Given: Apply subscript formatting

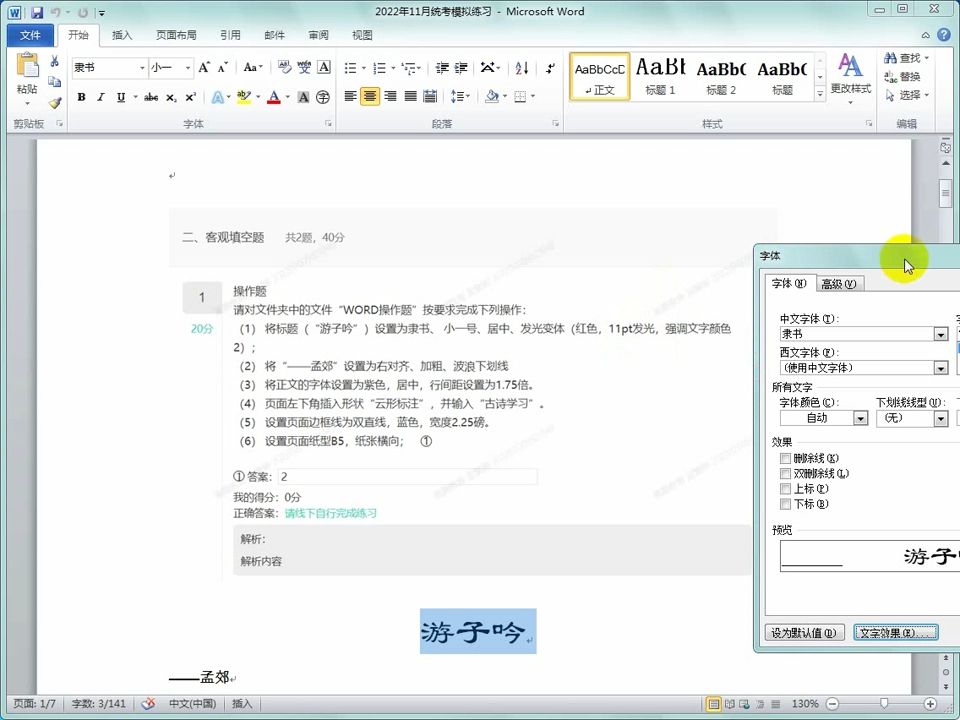Looking at the screenshot, I should [x=171, y=96].
